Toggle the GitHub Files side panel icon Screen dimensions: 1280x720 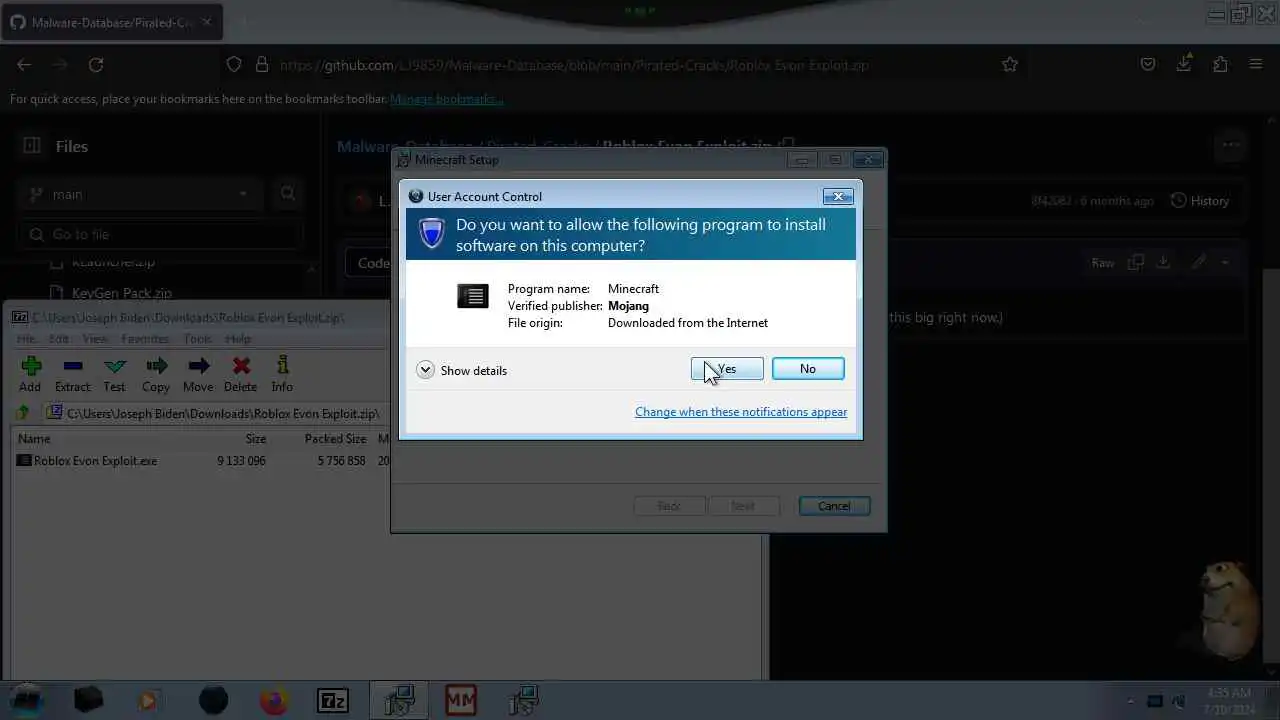32,146
